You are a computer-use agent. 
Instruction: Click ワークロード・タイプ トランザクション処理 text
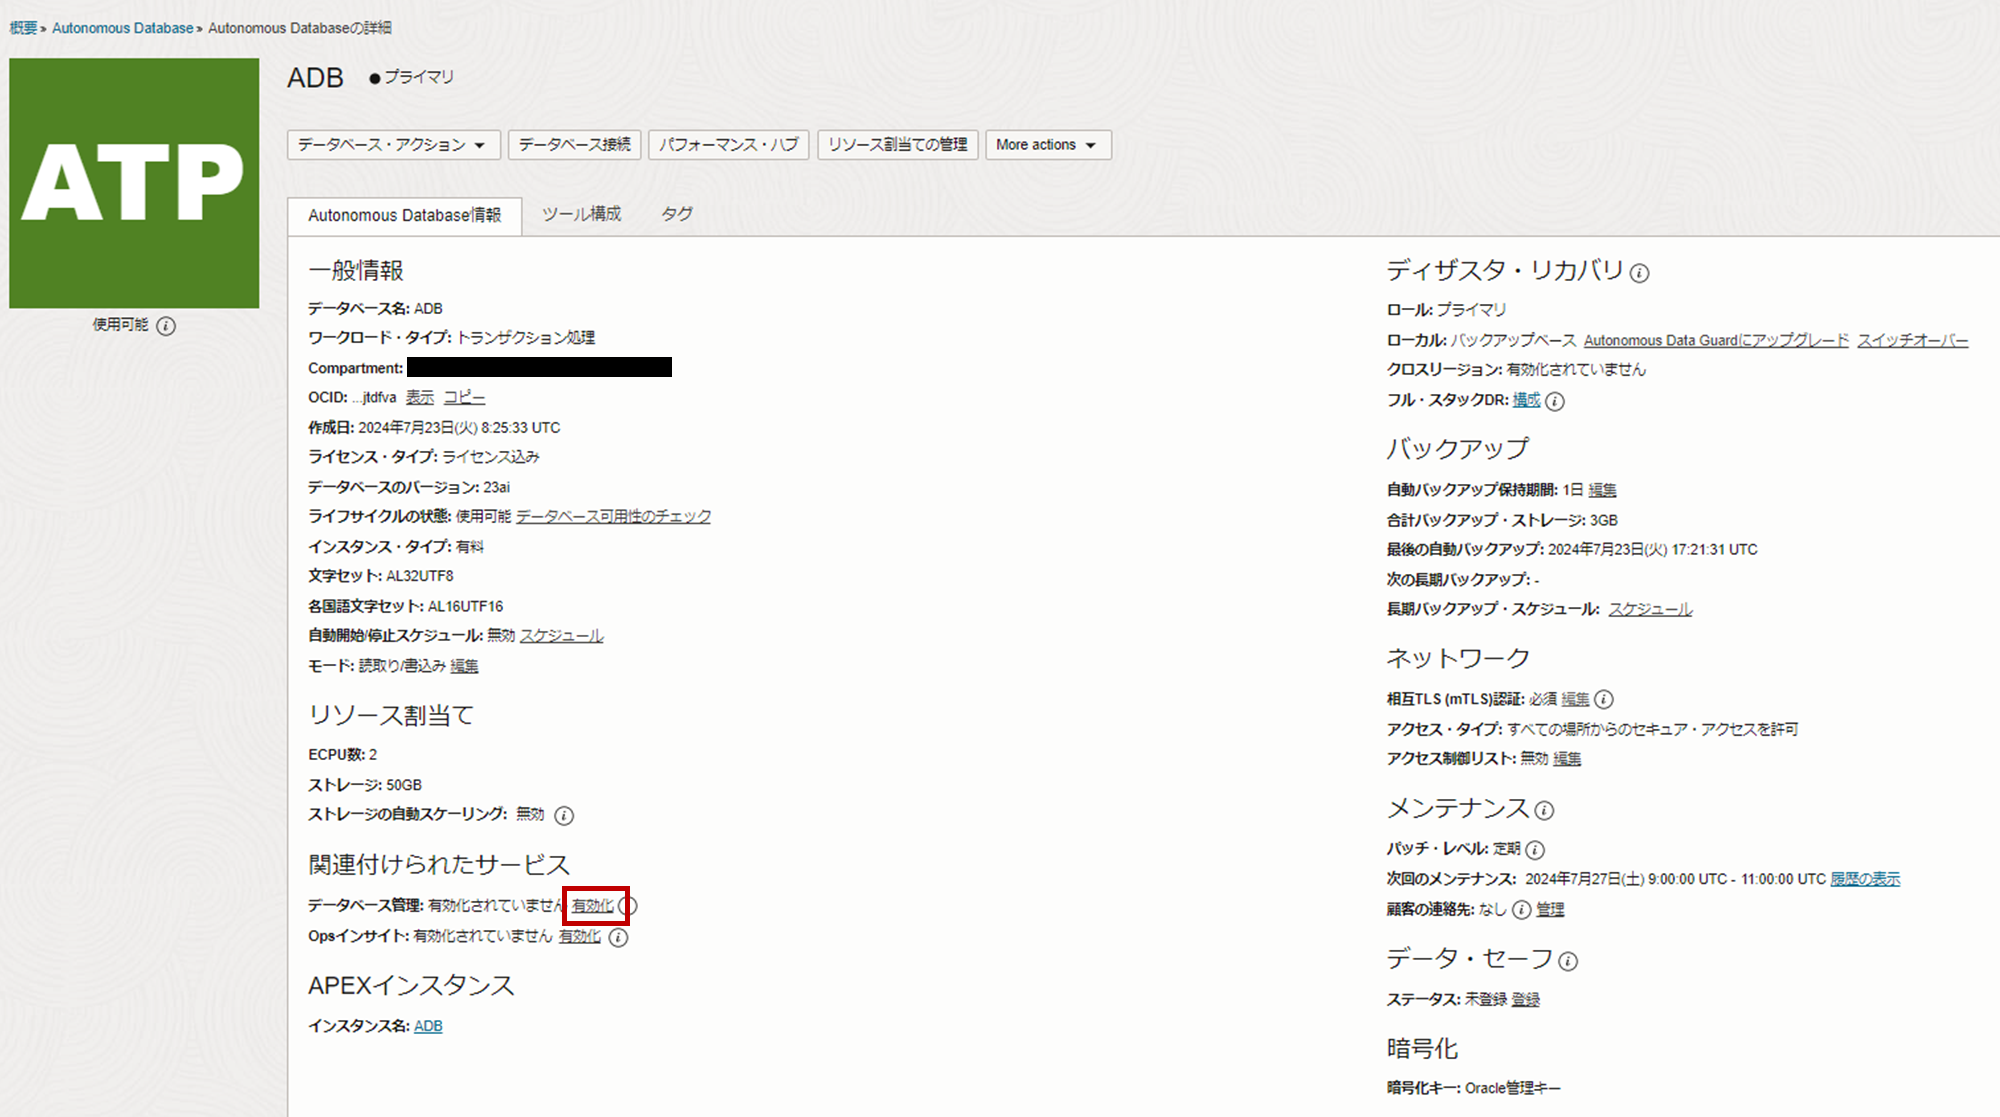(x=451, y=338)
